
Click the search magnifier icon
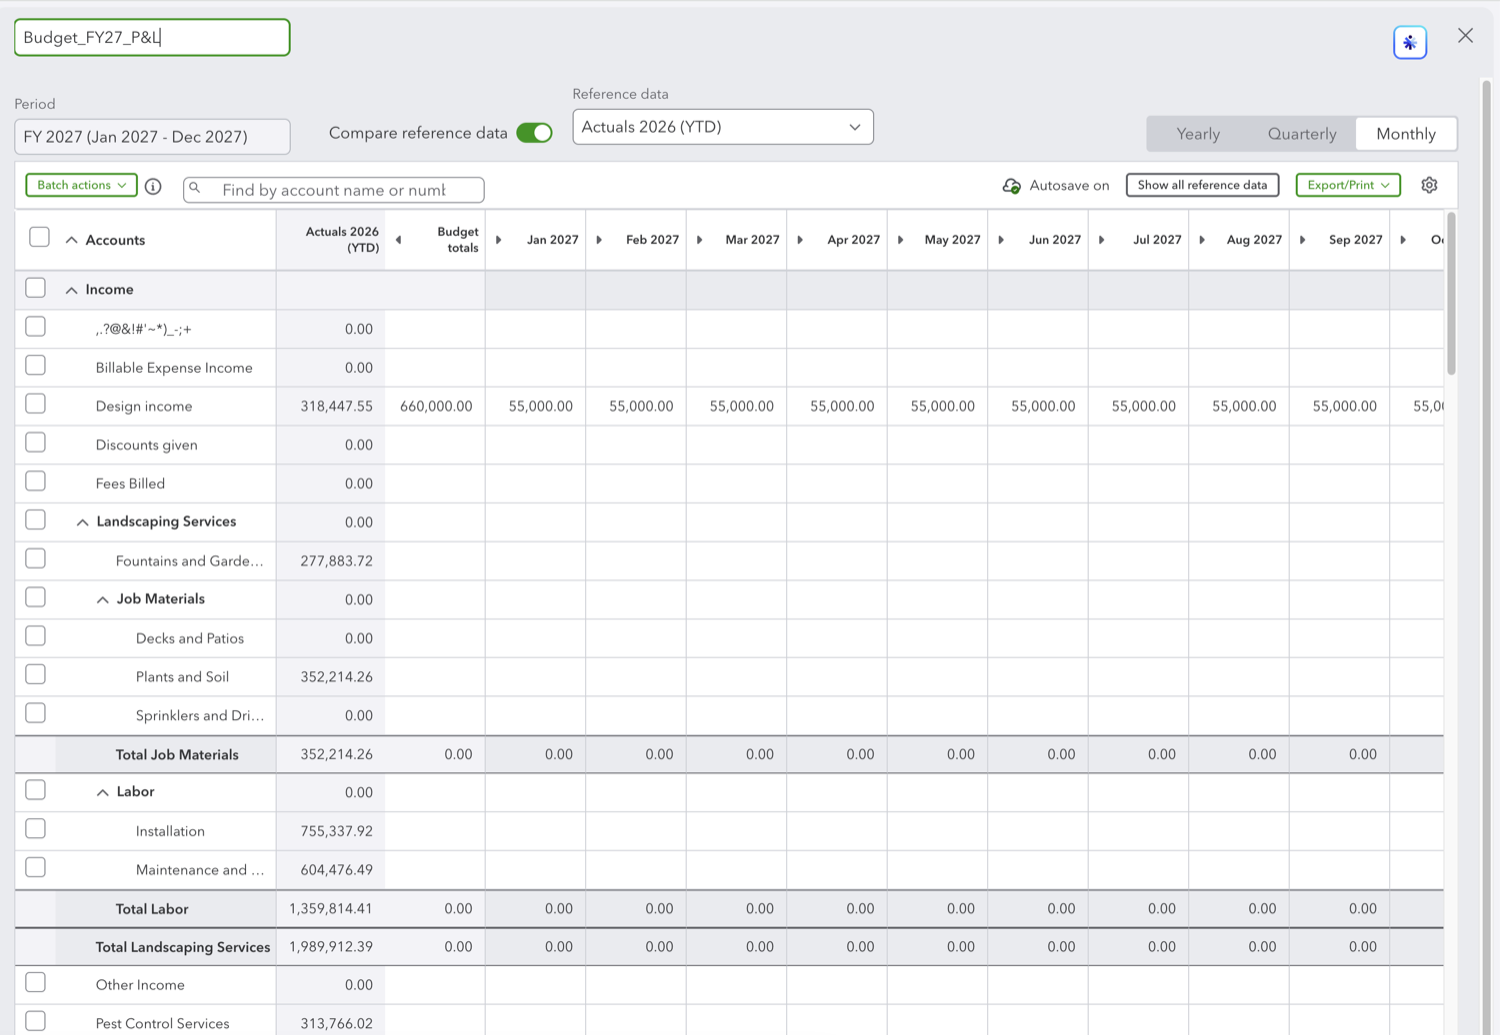coord(195,188)
